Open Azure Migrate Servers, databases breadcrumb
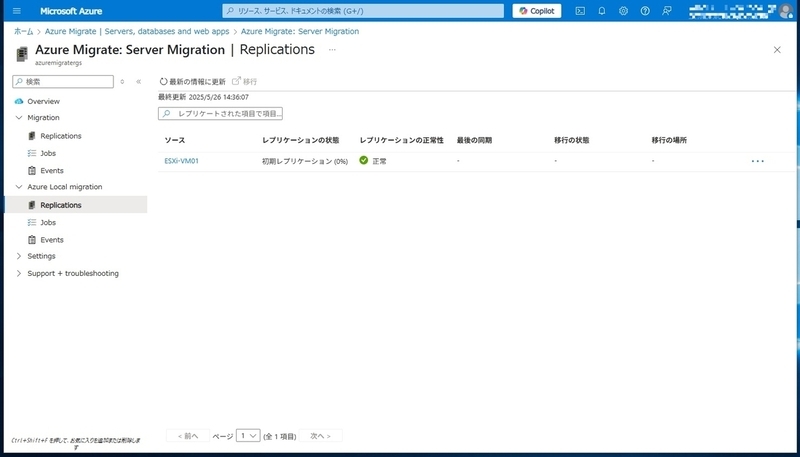 pyautogui.click(x=137, y=31)
